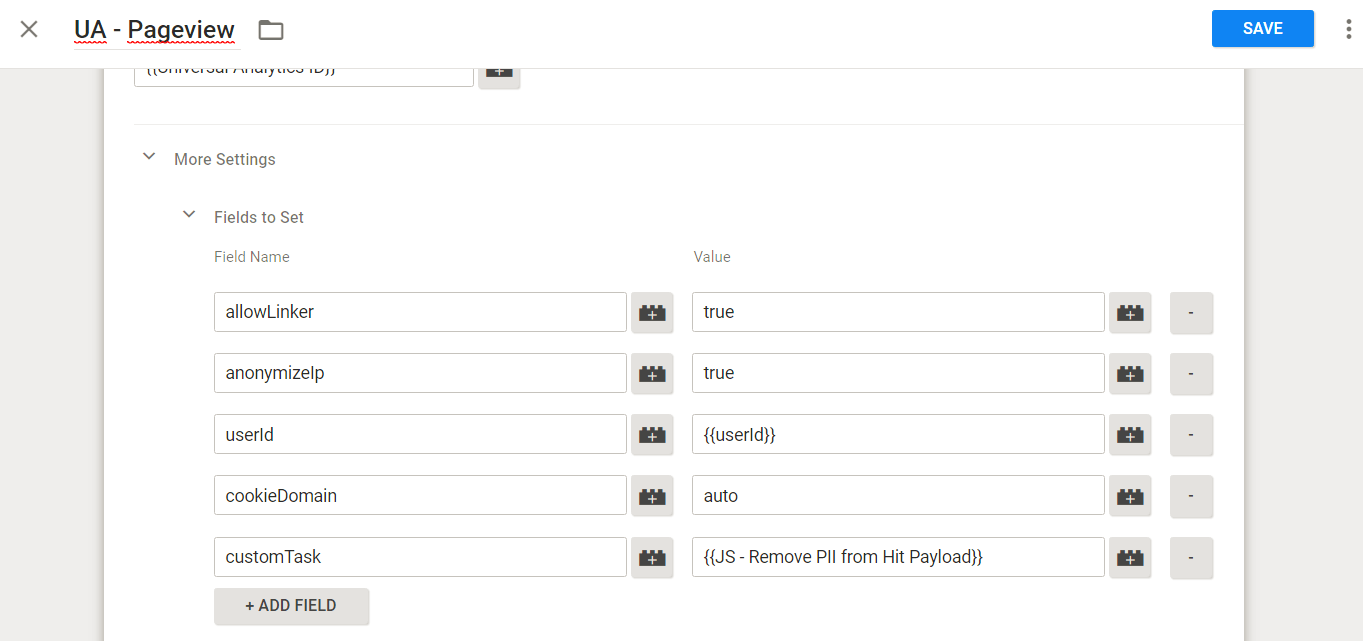Open the three-dot more actions menu
The width and height of the screenshot is (1363, 641).
[x=1348, y=29]
